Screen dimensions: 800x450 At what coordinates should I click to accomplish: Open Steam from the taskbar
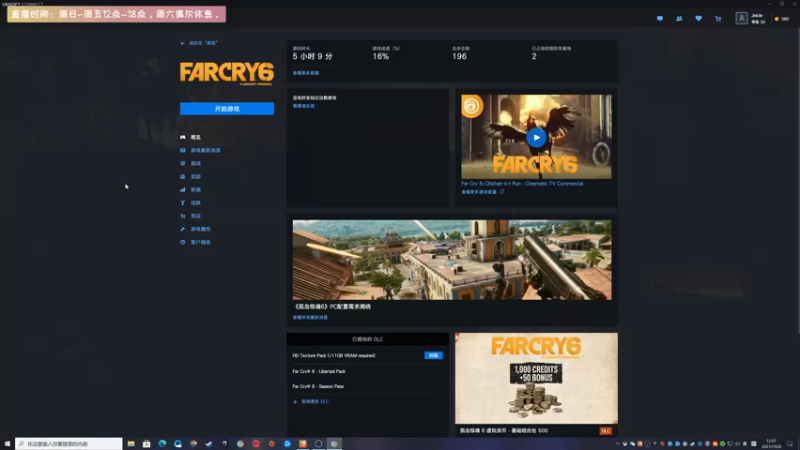[209, 444]
